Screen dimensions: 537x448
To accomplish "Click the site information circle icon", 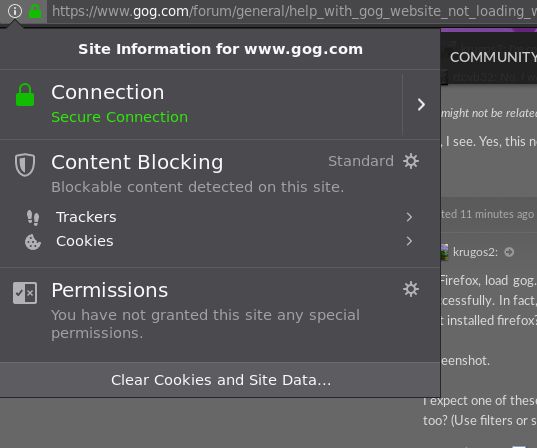I will 15,11.
